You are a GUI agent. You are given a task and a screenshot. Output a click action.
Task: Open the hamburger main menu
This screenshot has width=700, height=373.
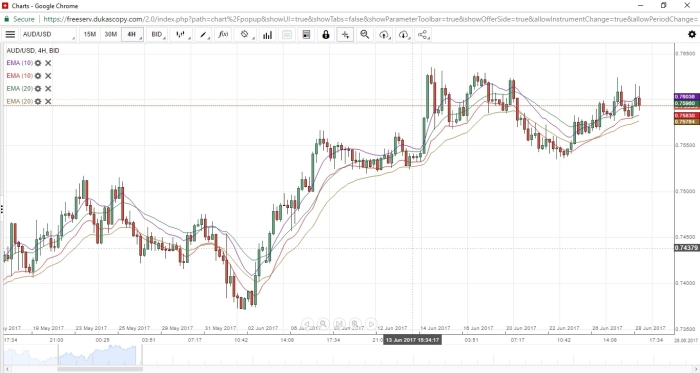click(x=10, y=34)
